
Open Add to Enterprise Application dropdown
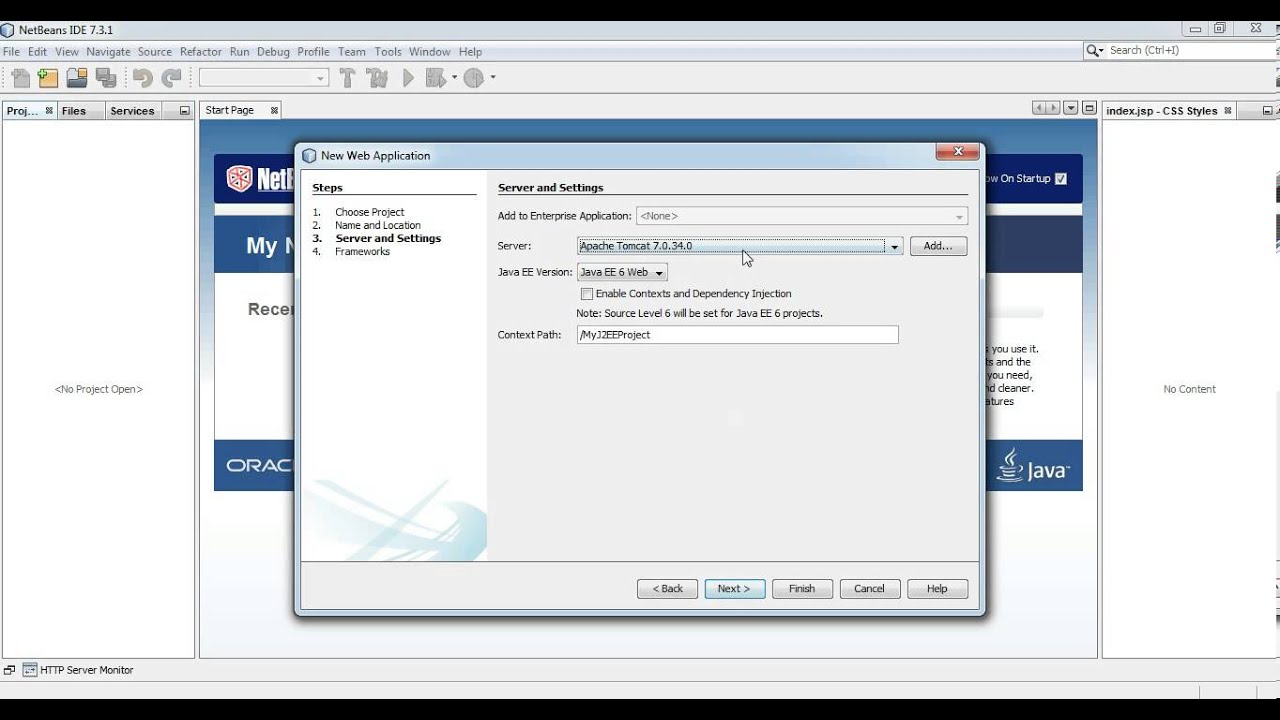802,216
